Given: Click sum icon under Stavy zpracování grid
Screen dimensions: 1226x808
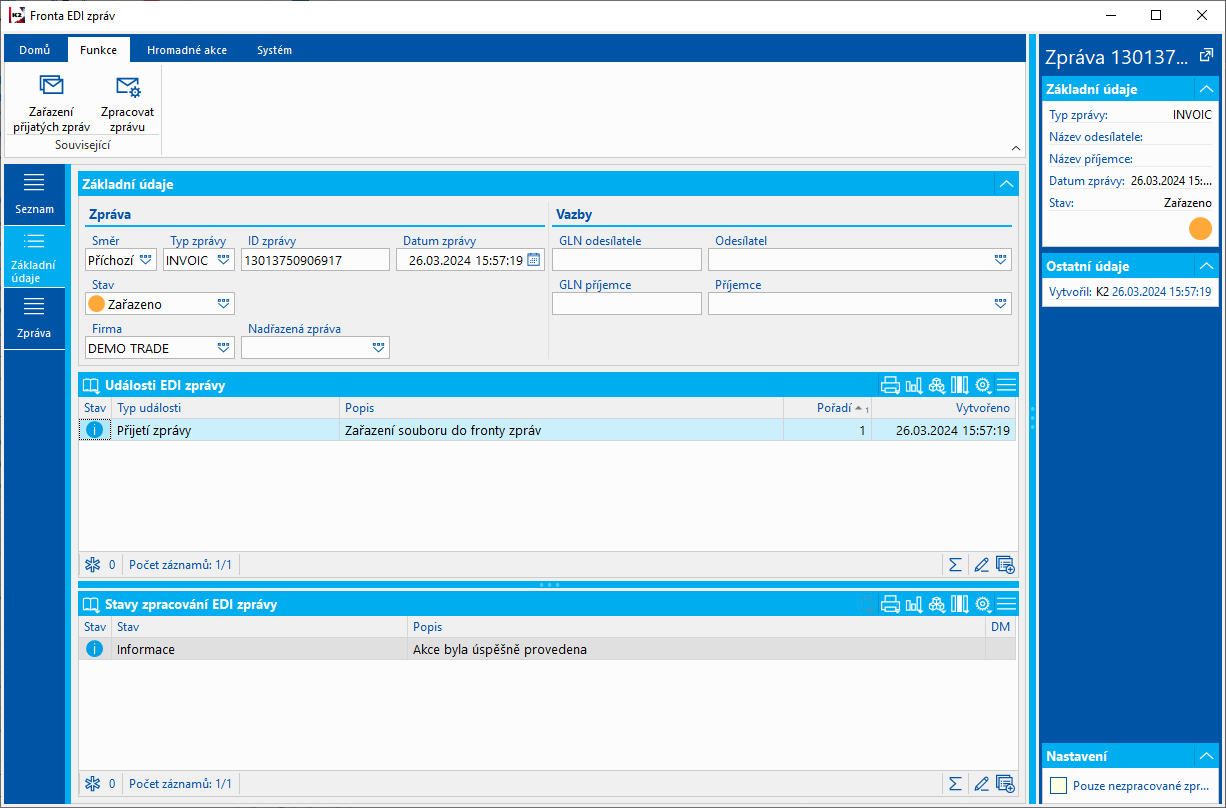Looking at the screenshot, I should point(955,784).
